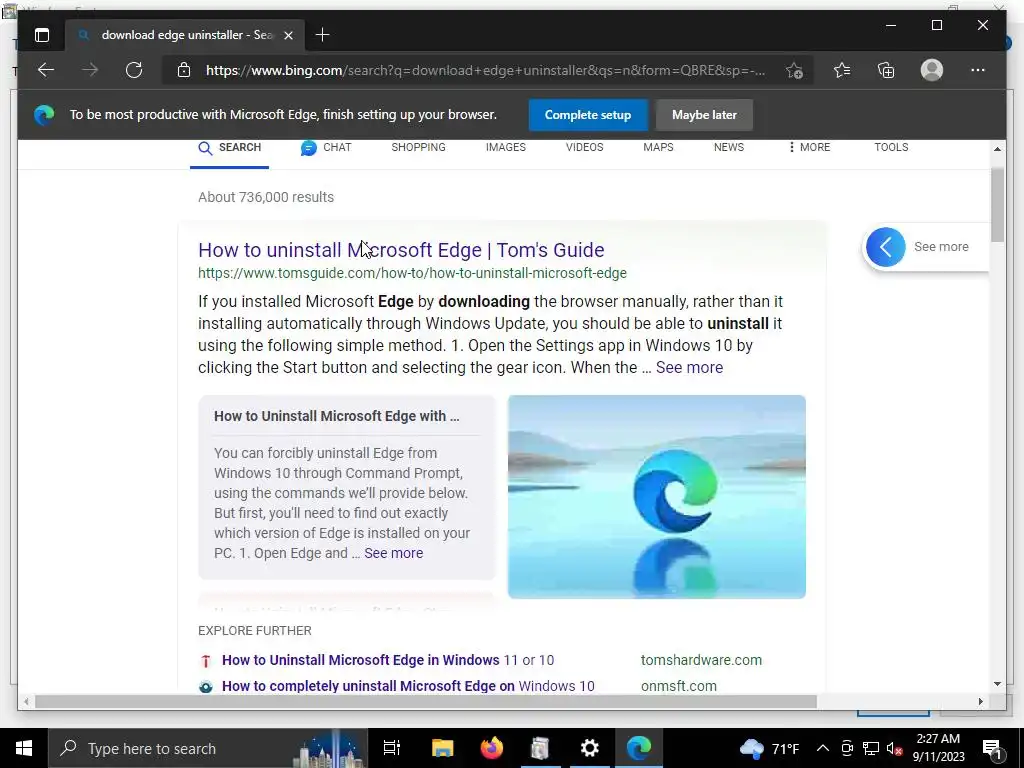Refresh the current page
The image size is (1024, 768).
[x=134, y=70]
